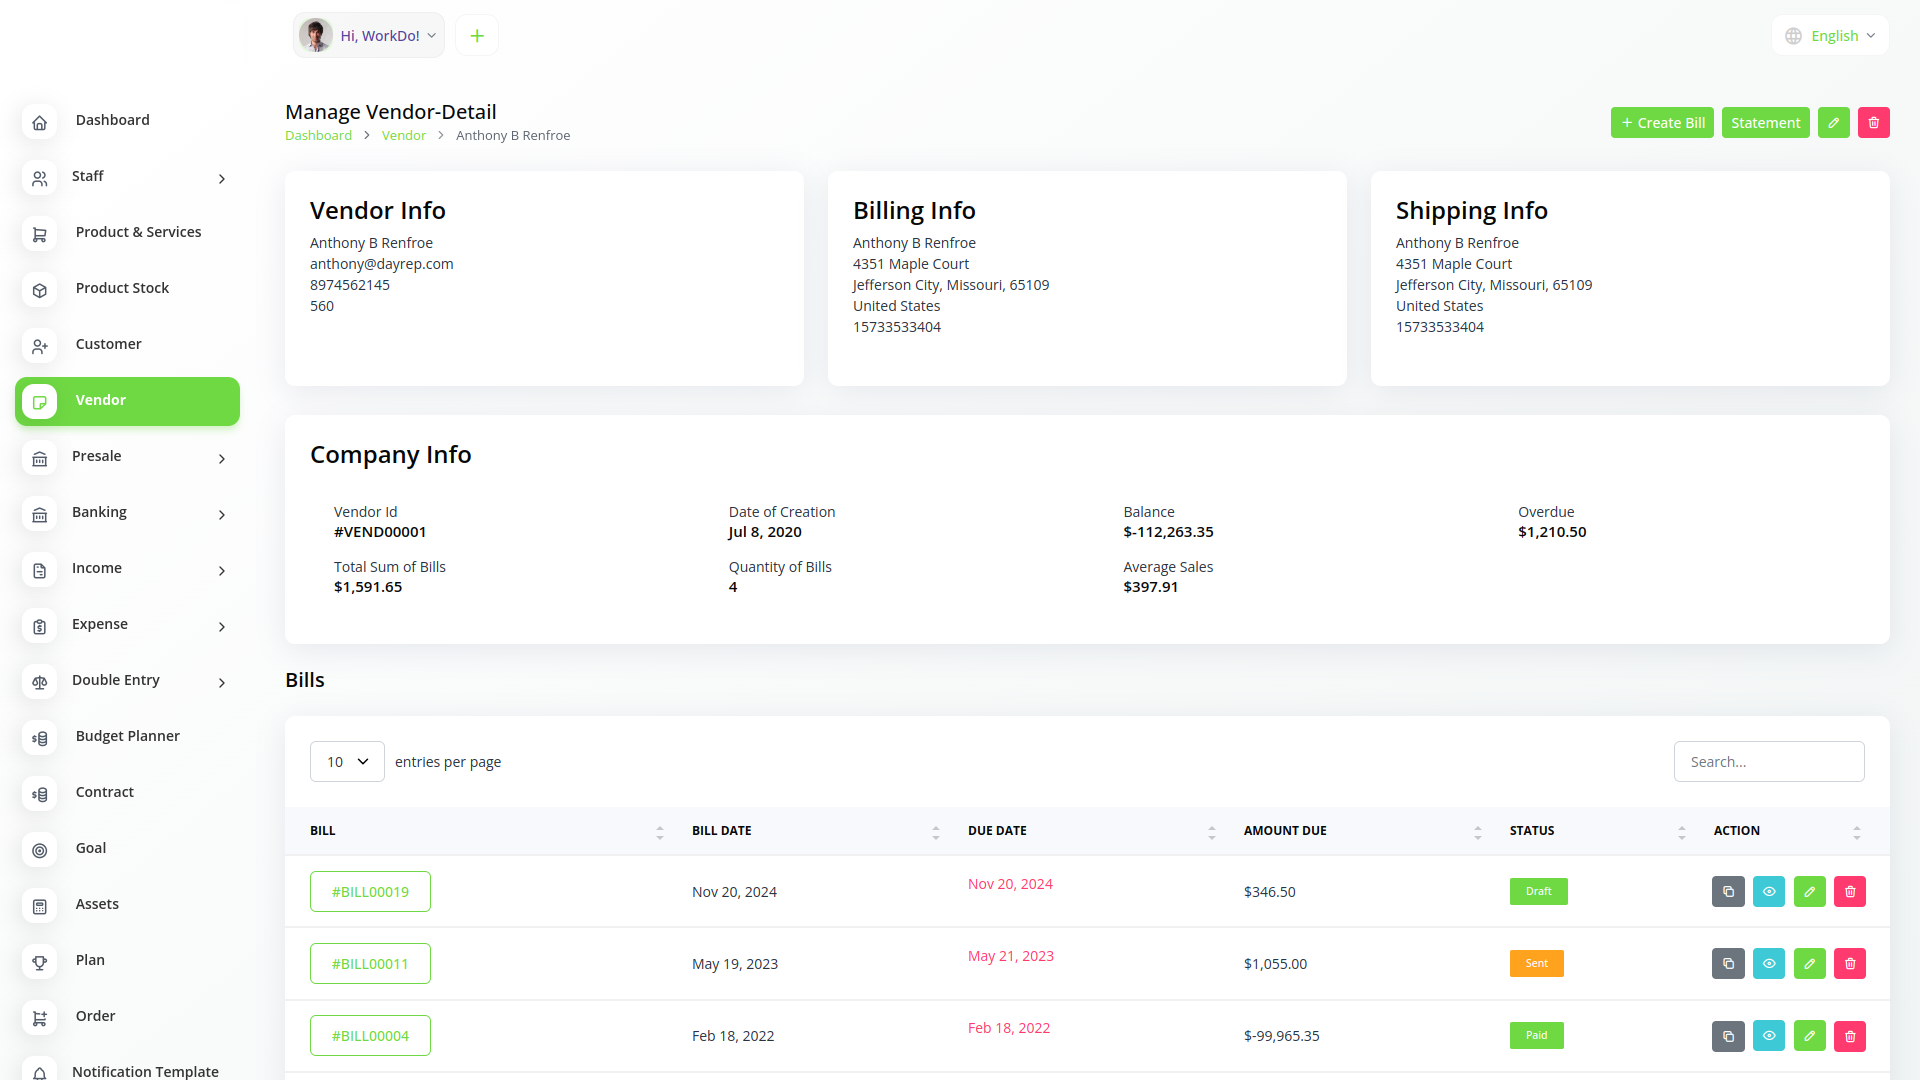This screenshot has width=1920, height=1080.
Task: View bill #BILL00019 with eye icon
Action: point(1768,892)
